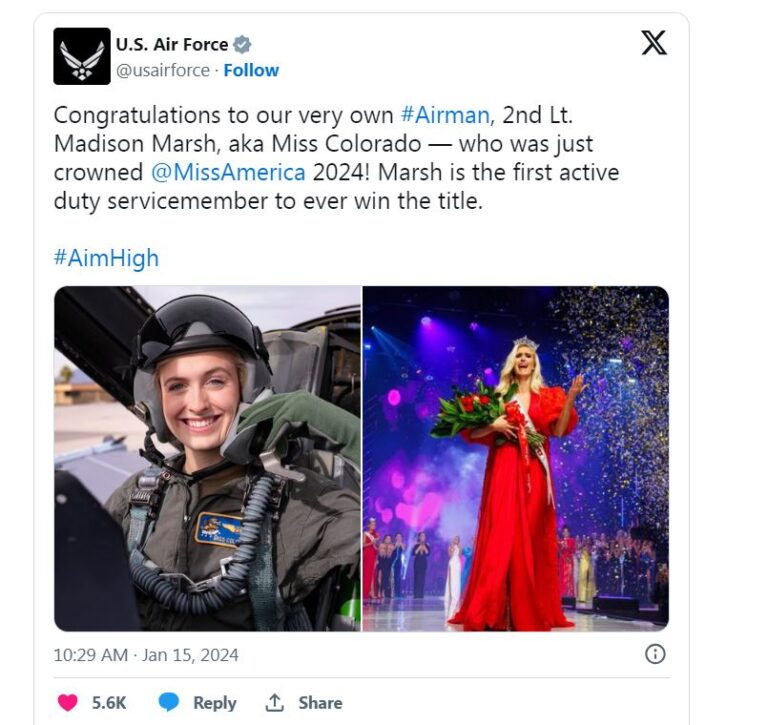Click the U.S. Air Force profile avatar
The height and width of the screenshot is (725, 768).
pyautogui.click(x=82, y=56)
